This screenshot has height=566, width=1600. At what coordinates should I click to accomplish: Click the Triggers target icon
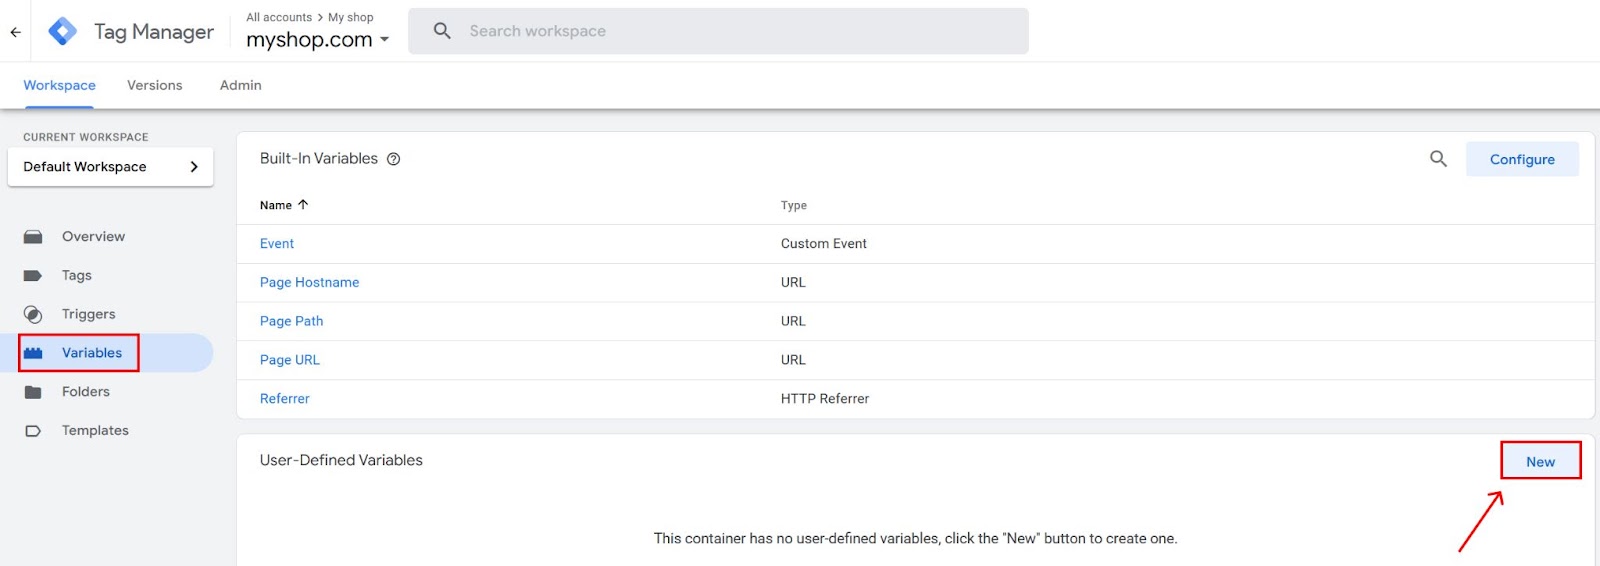click(x=33, y=315)
